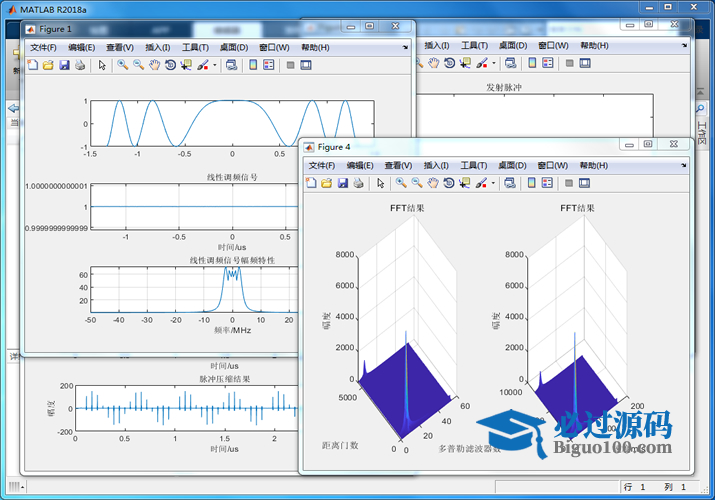This screenshot has height=500, width=715.
Task: Open 帮助(H) menu in Figure 1
Action: tap(315, 47)
